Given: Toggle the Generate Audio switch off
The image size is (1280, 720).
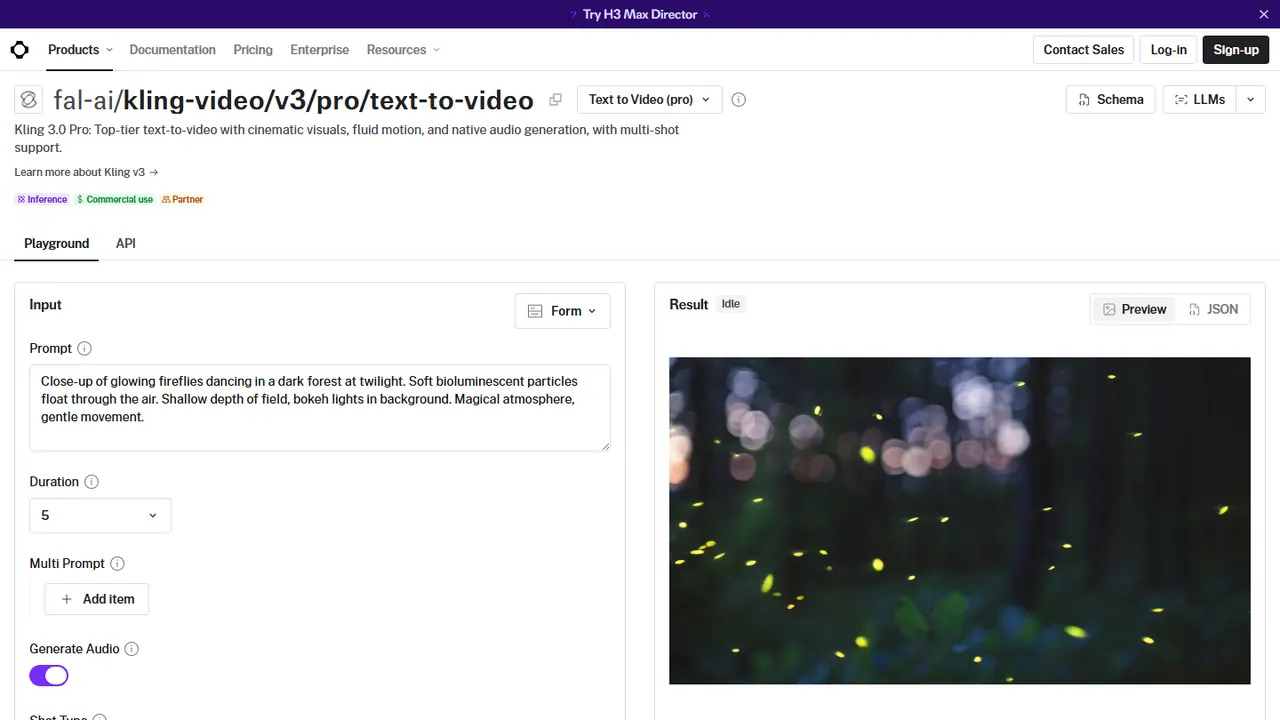Looking at the screenshot, I should point(49,676).
